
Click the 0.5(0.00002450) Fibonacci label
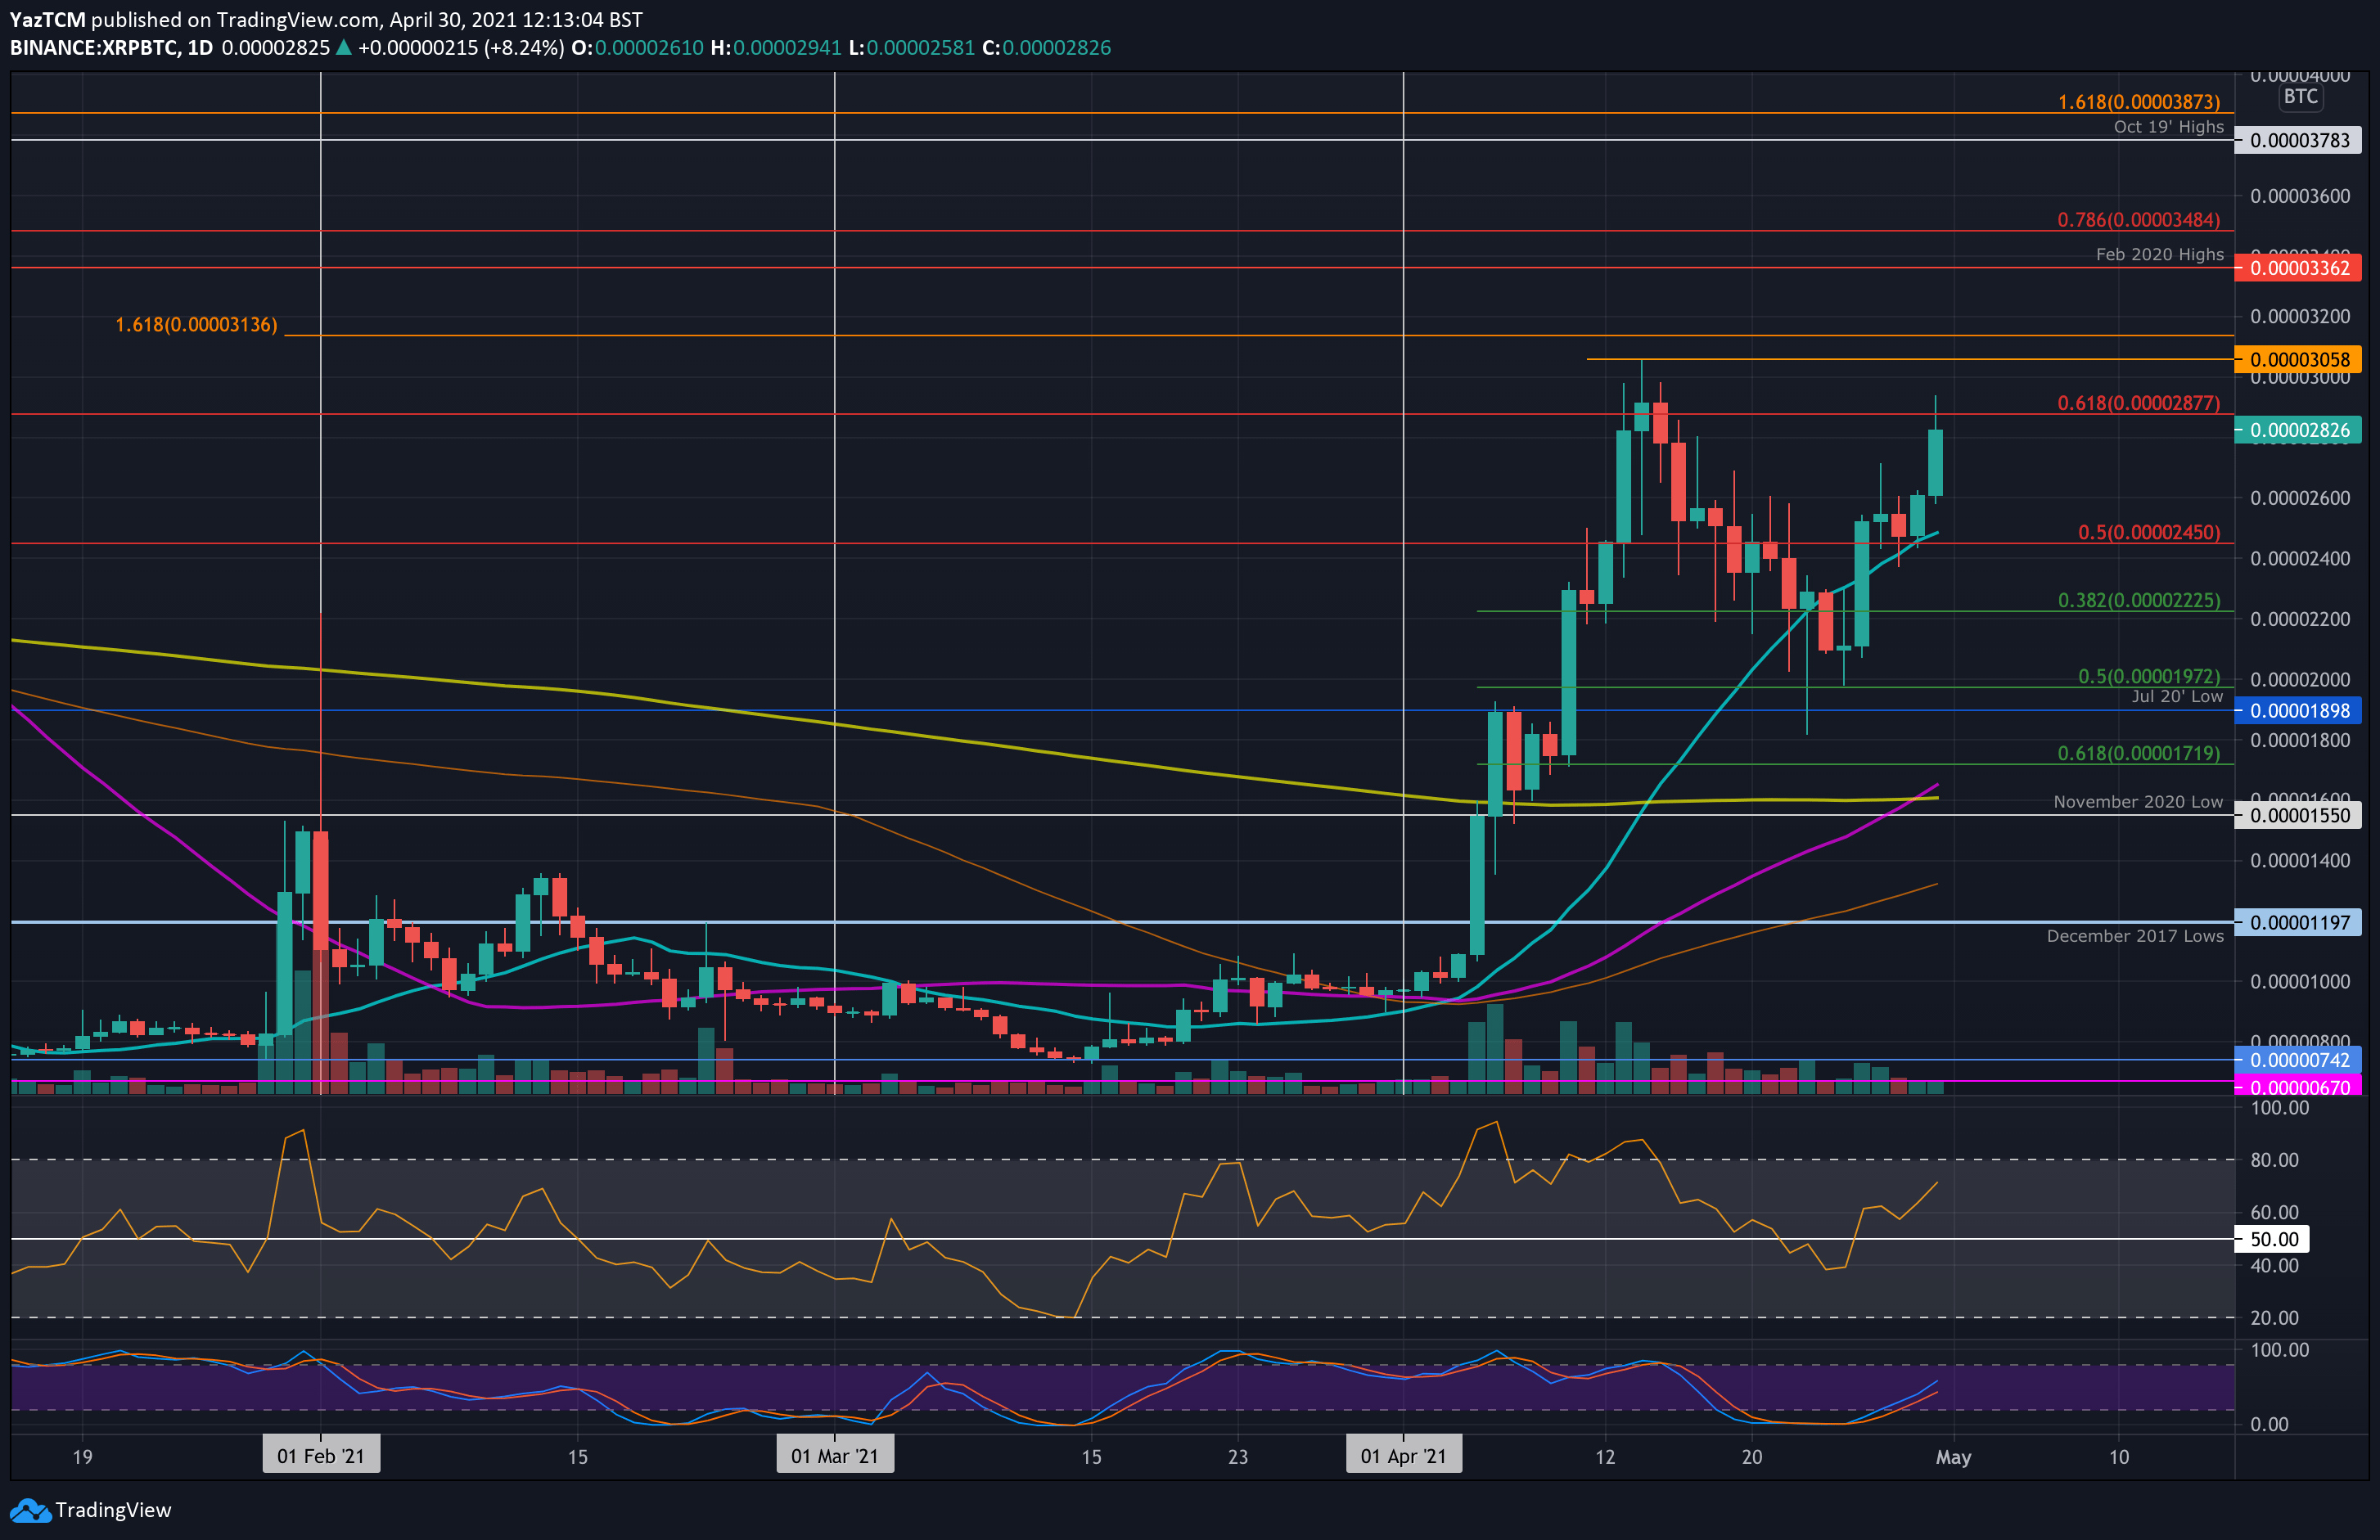pos(2148,533)
